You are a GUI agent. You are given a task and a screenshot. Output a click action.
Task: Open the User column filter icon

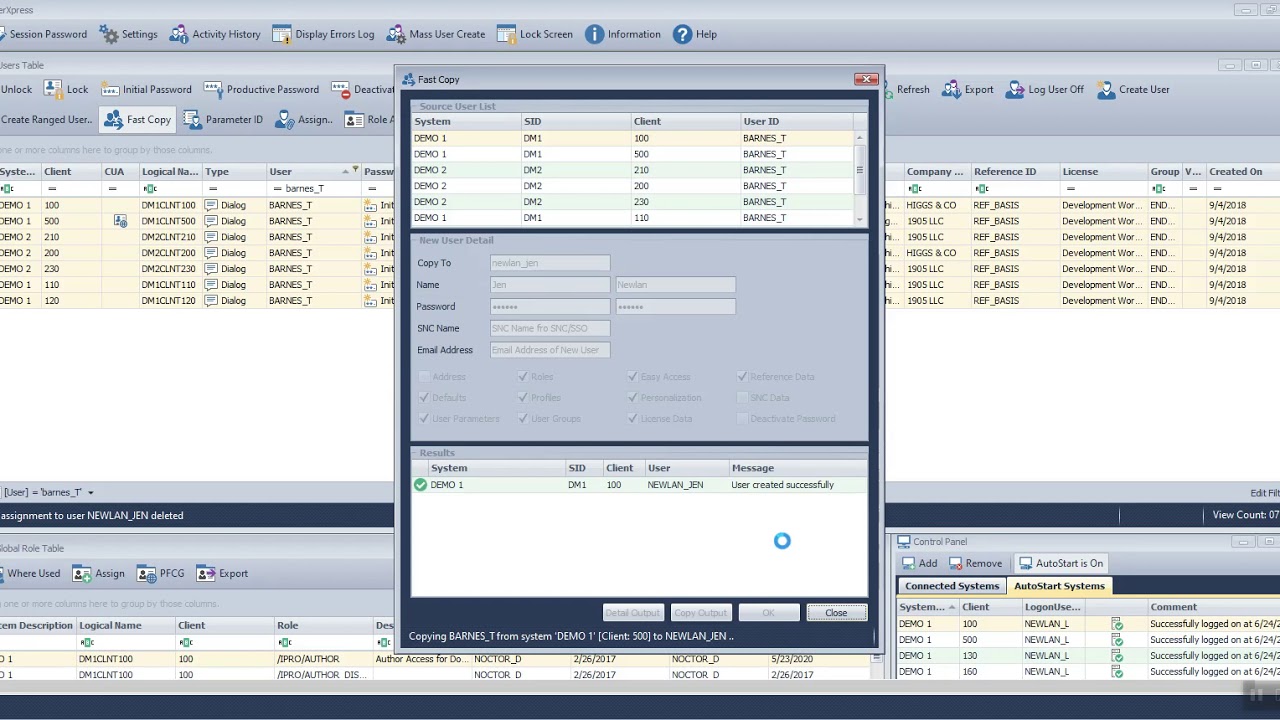pyautogui.click(x=355, y=170)
